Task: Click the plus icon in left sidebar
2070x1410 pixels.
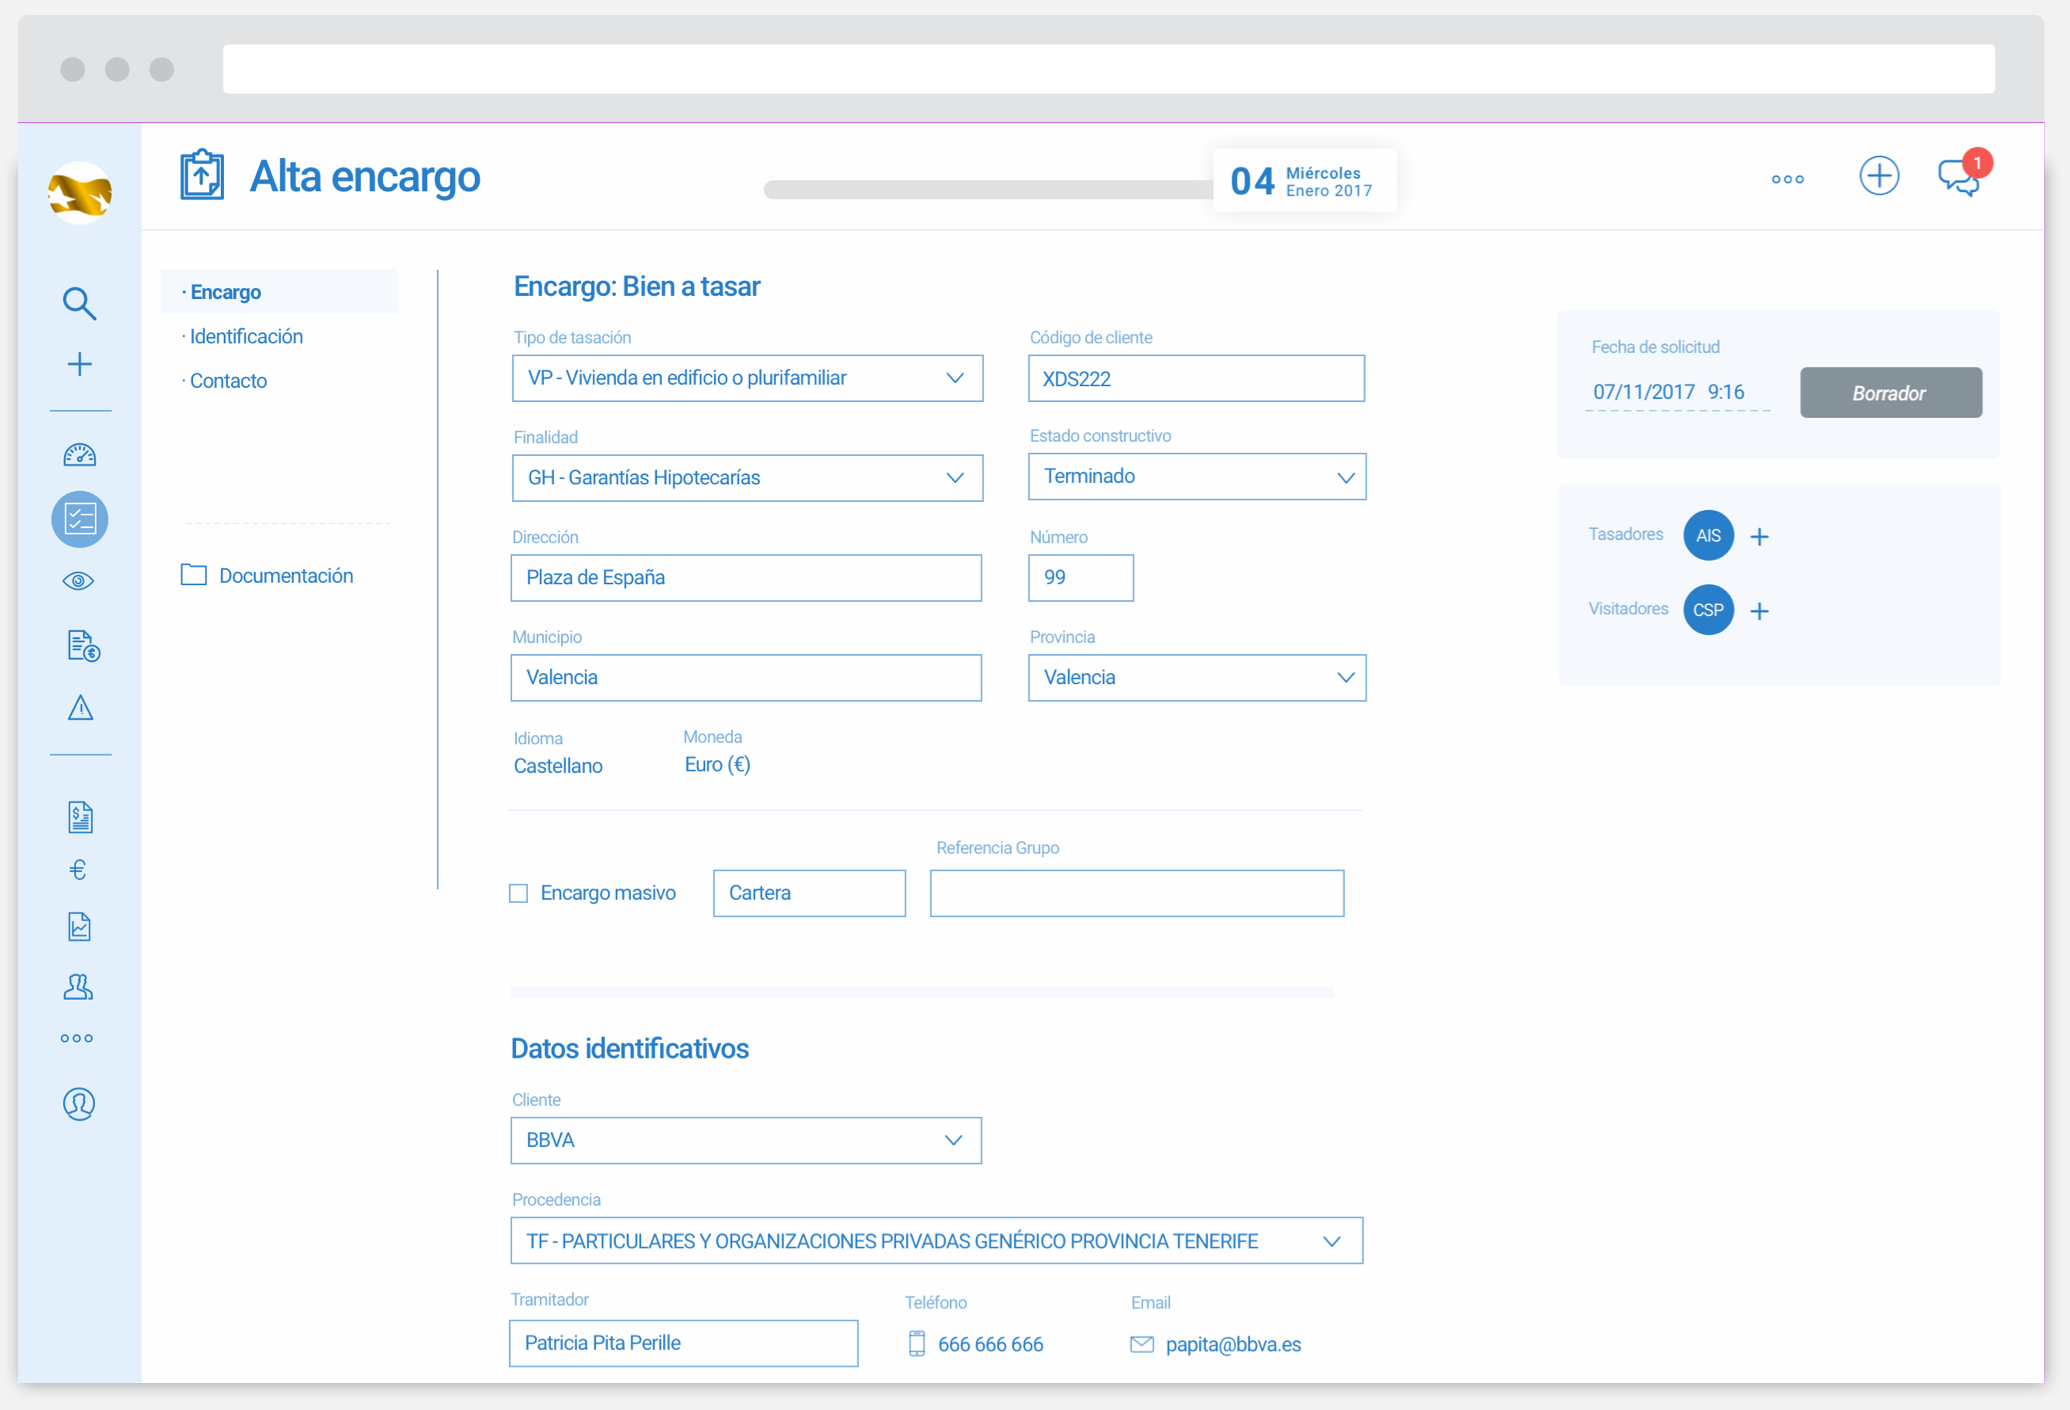Action: pyautogui.click(x=79, y=364)
